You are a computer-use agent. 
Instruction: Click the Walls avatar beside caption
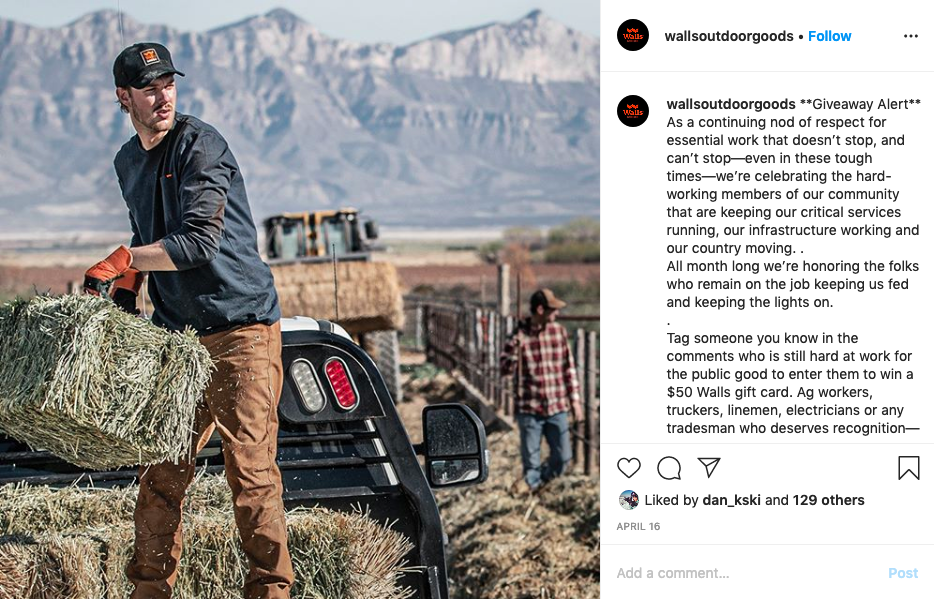[x=633, y=111]
